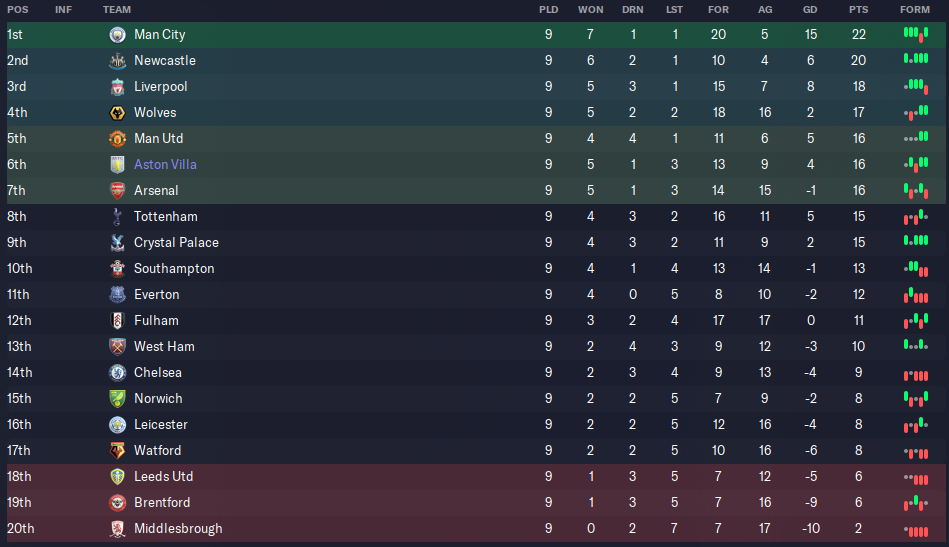Click Everton's form indicator bars
Viewport: 949px width, 547px height.
tap(916, 295)
